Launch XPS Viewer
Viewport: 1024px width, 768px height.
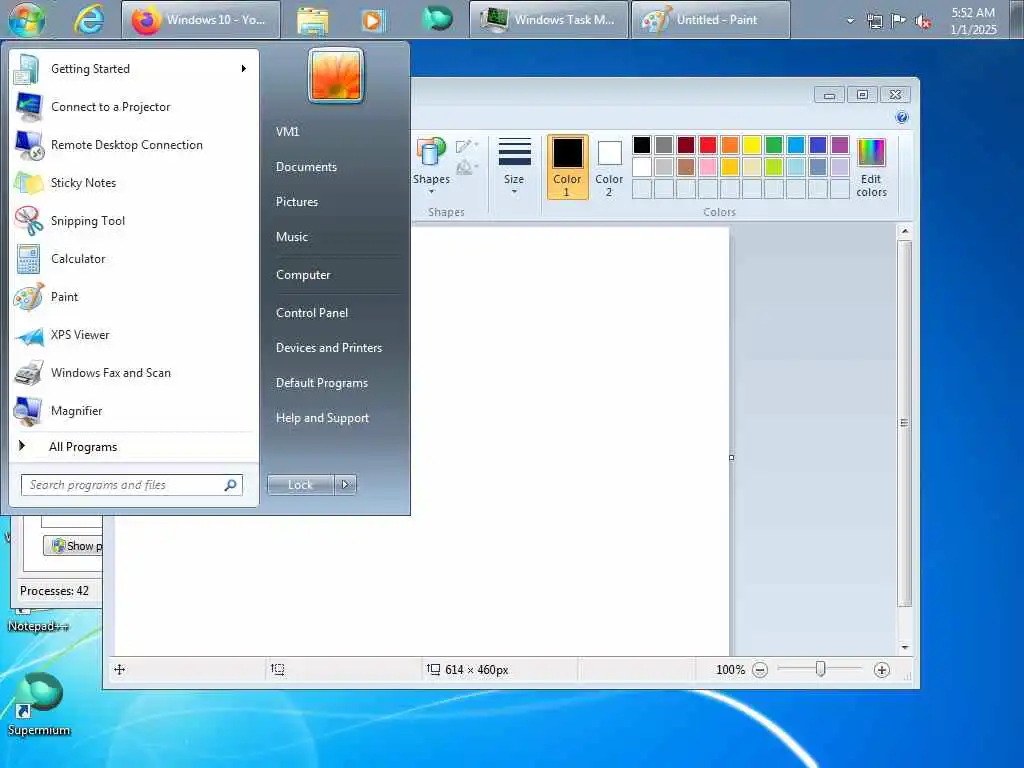[x=134, y=334]
